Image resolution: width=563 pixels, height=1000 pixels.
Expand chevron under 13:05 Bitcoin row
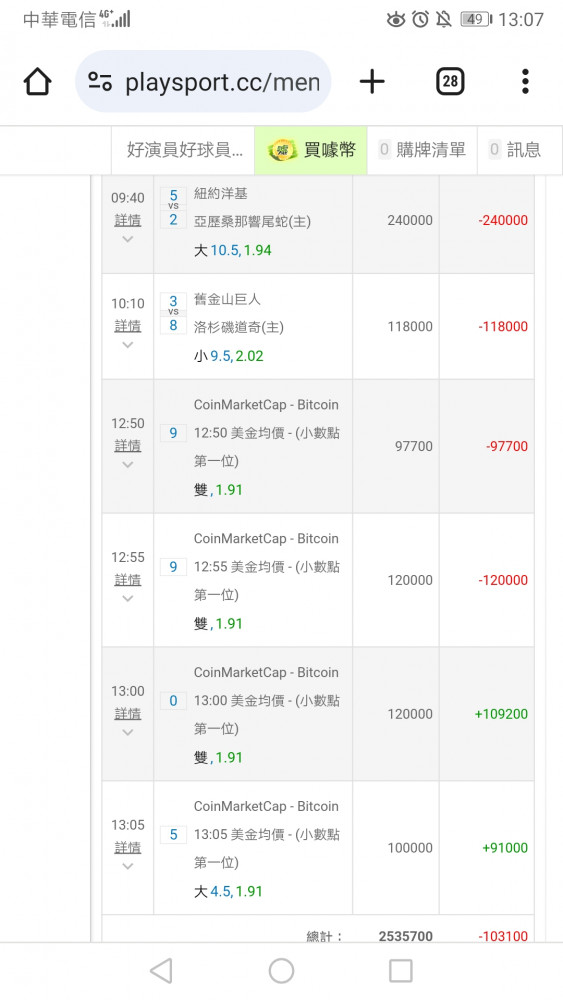[128, 866]
